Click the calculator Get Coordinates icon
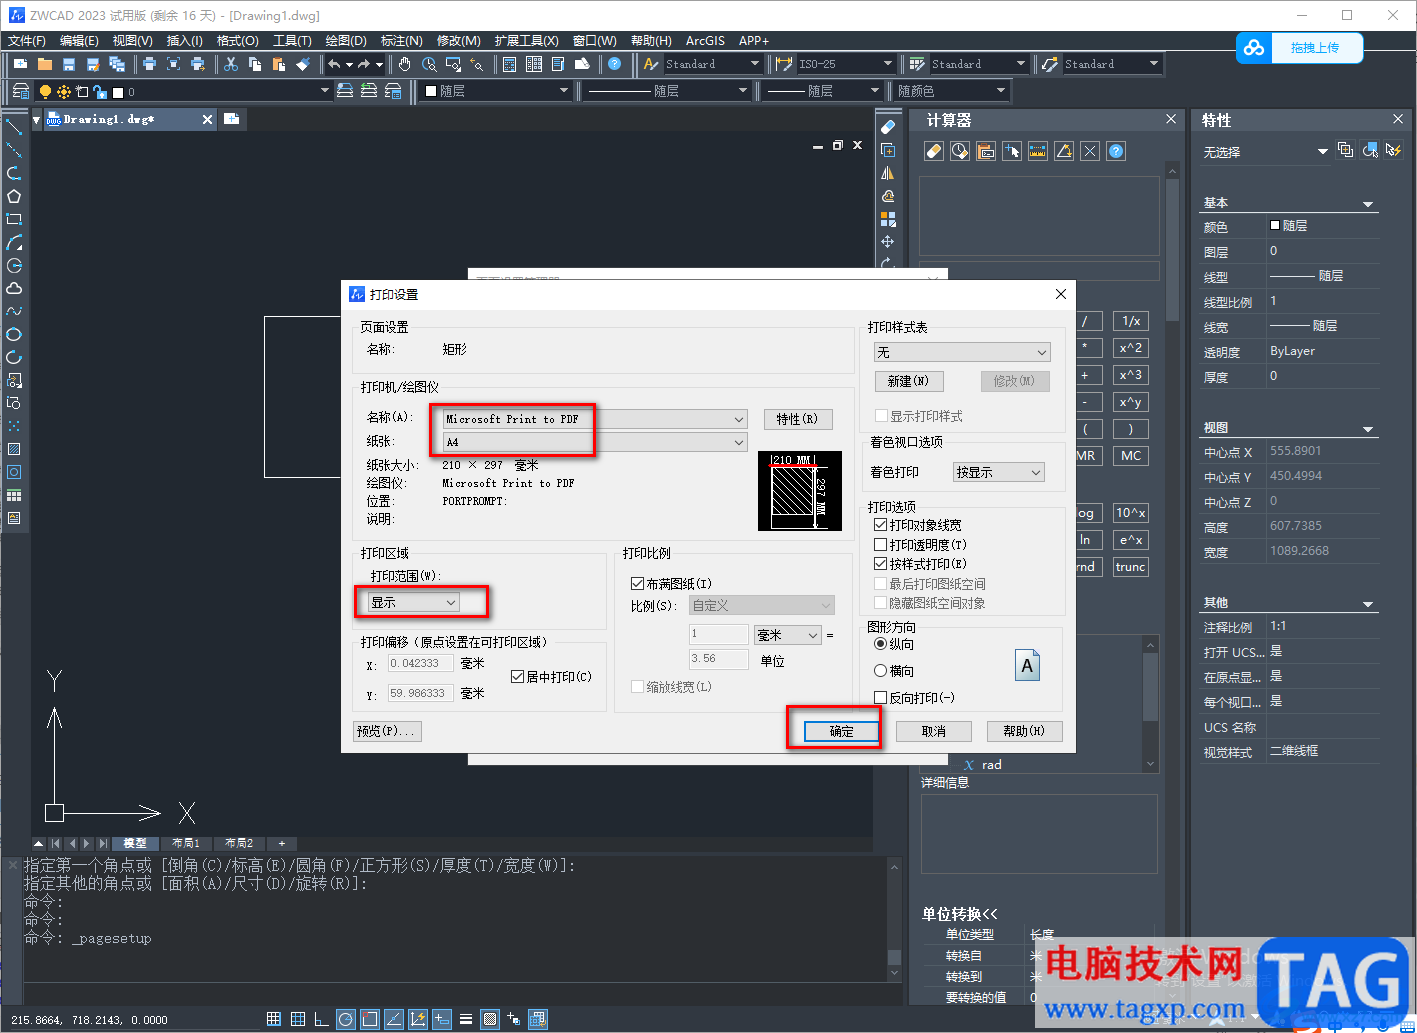This screenshot has width=1417, height=1033. coord(1012,151)
